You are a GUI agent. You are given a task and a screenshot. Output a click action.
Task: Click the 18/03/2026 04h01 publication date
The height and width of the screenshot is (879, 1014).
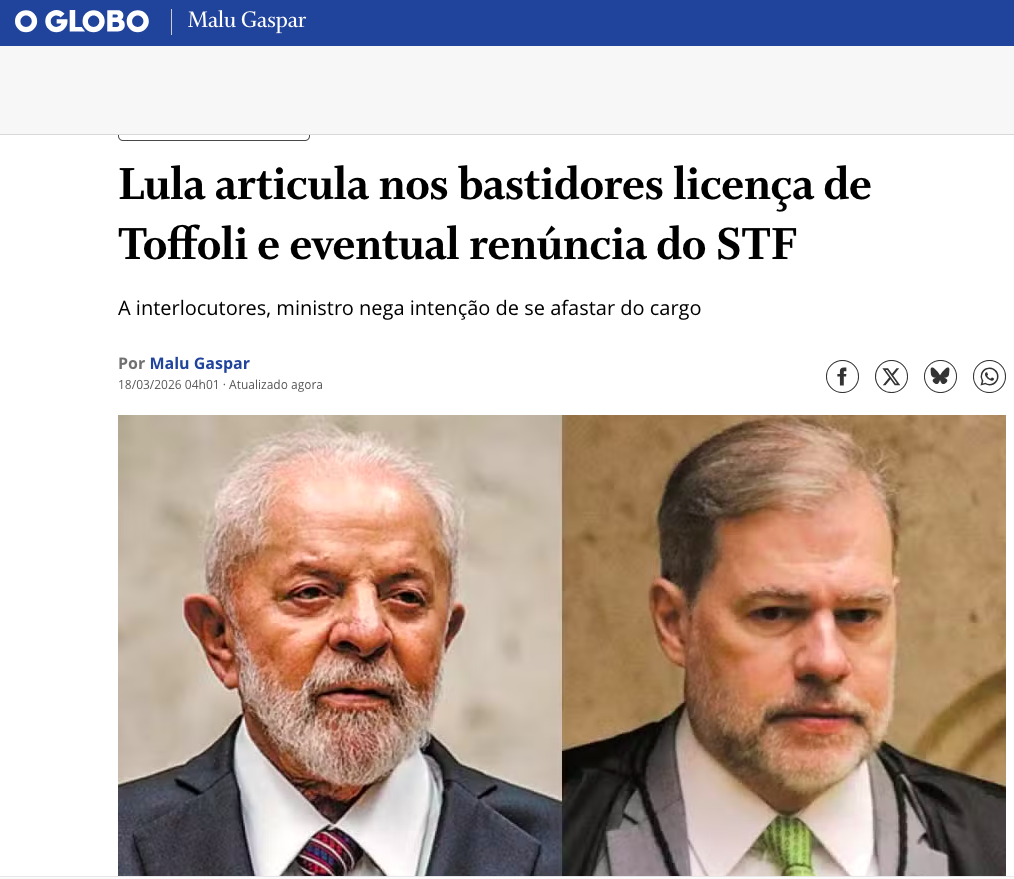(168, 385)
